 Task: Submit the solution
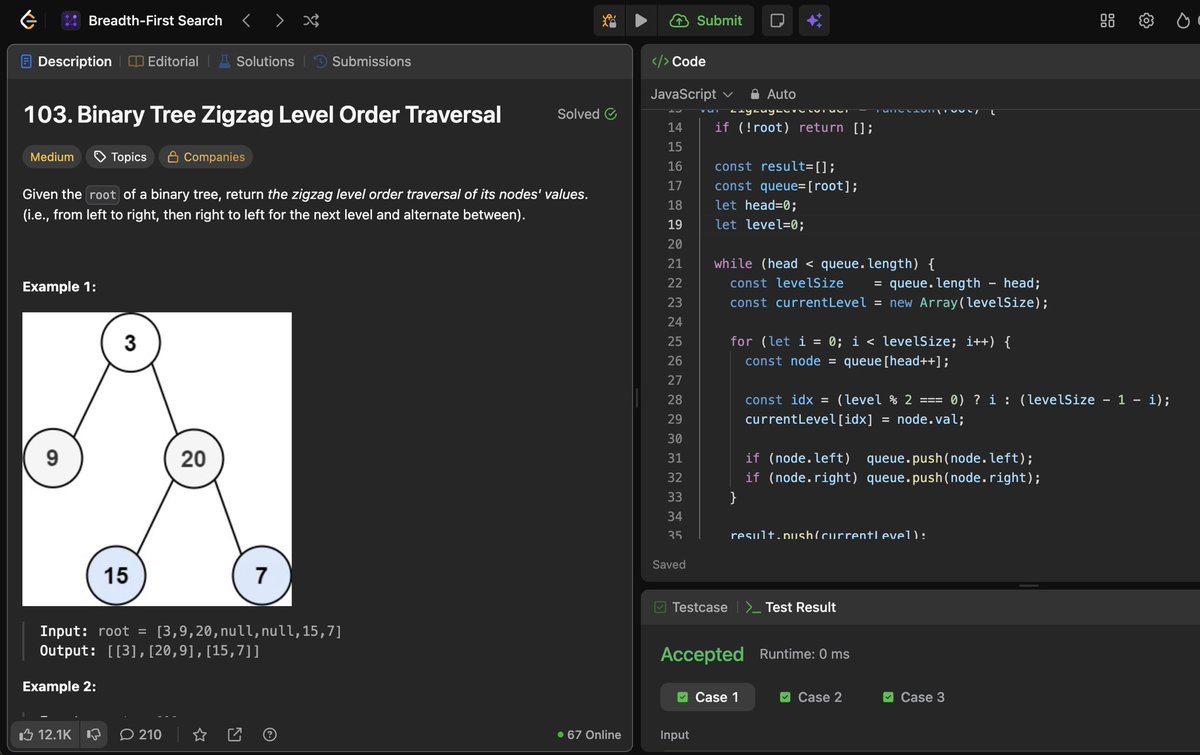pos(707,20)
